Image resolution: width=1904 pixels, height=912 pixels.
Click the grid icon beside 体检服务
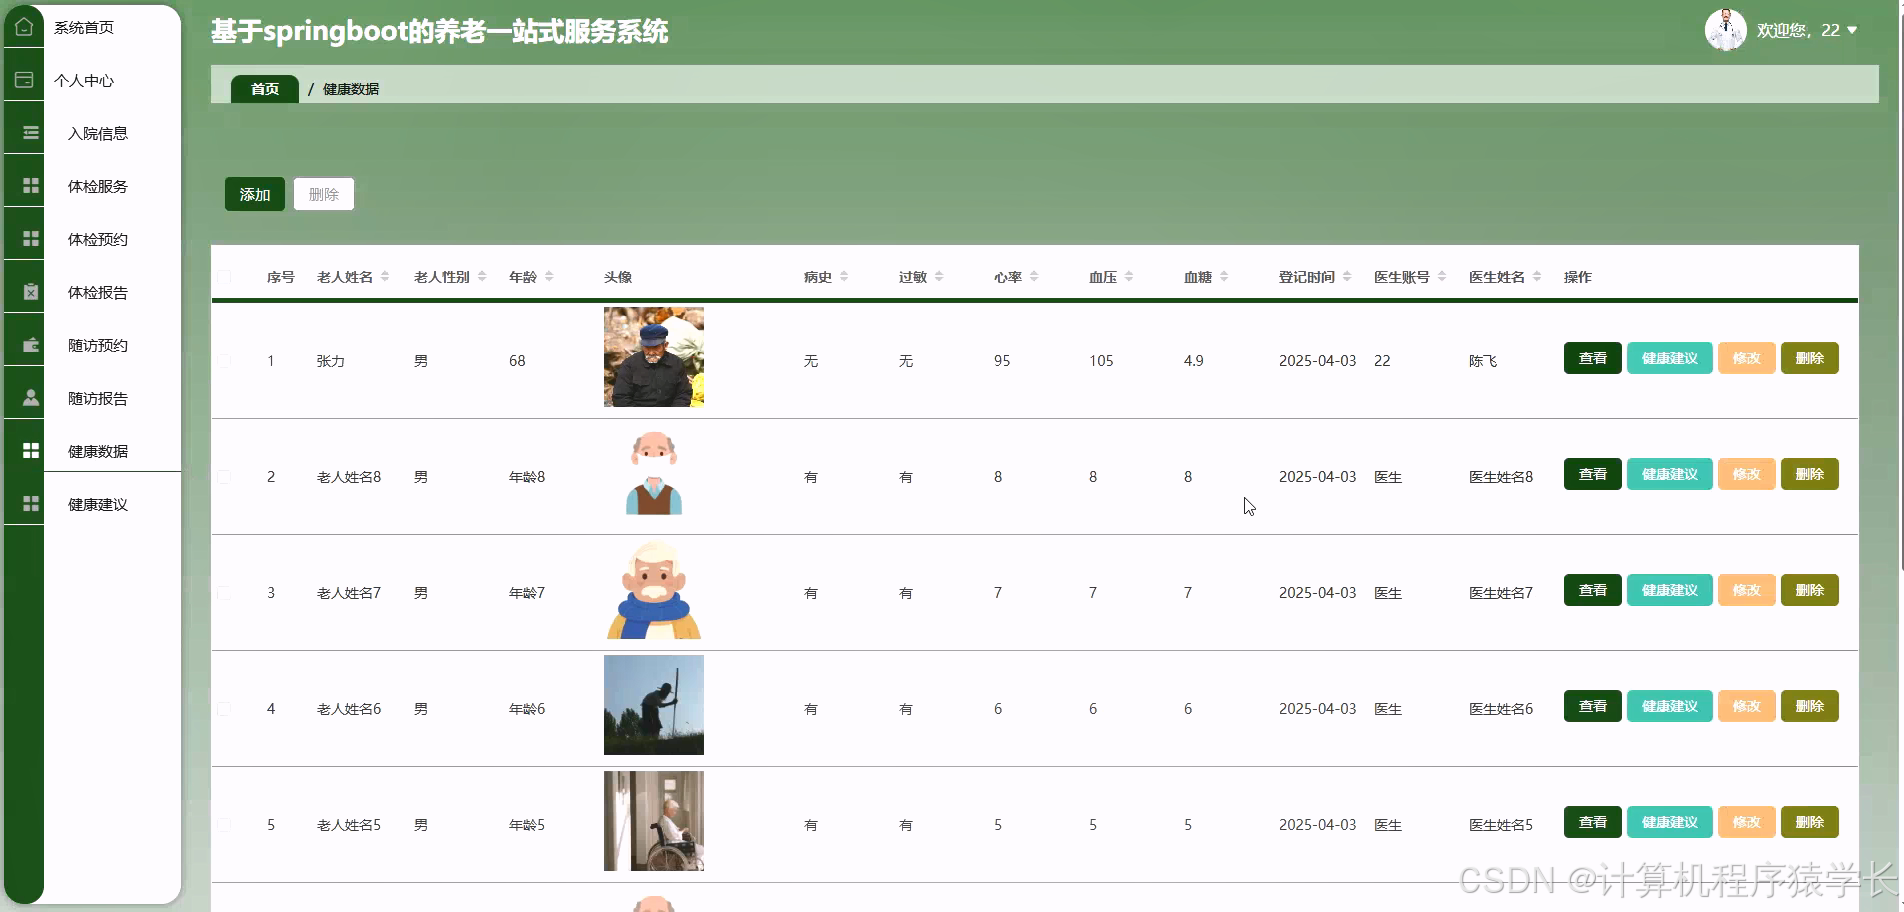coord(31,186)
